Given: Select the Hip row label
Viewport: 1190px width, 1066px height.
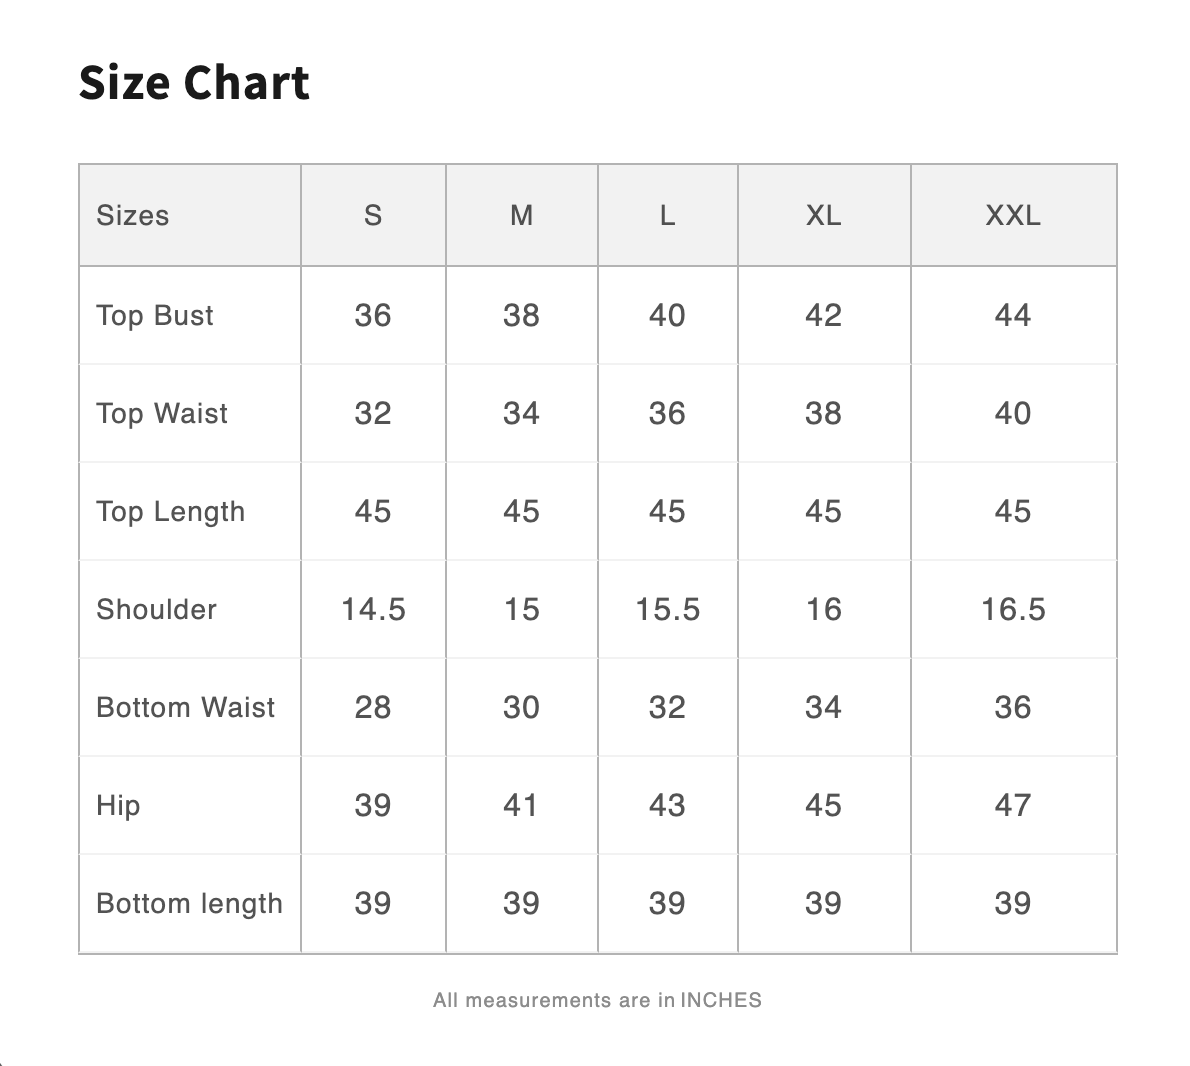Looking at the screenshot, I should (118, 806).
